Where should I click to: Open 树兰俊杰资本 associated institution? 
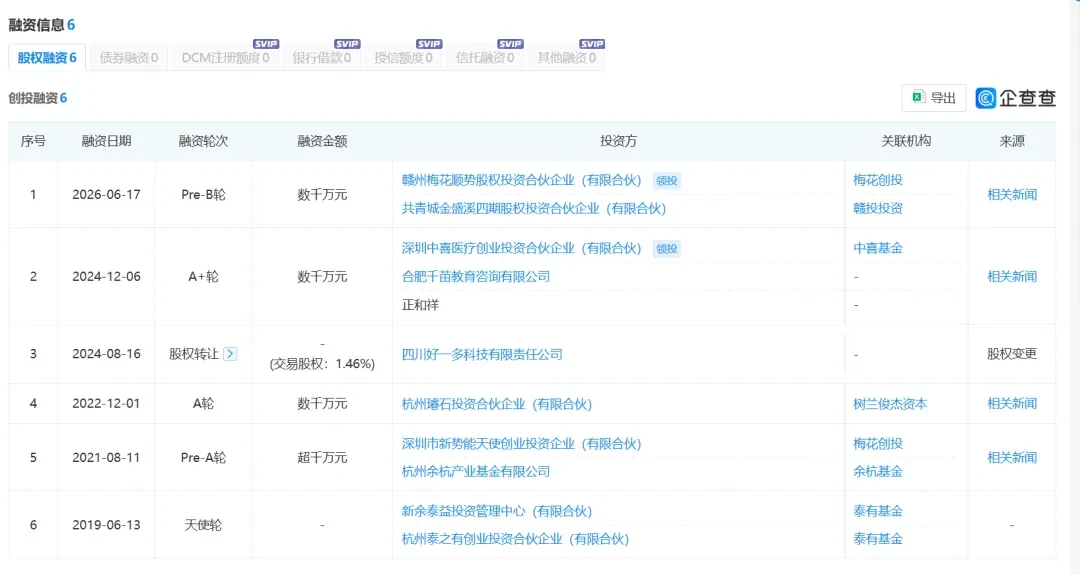(891, 404)
